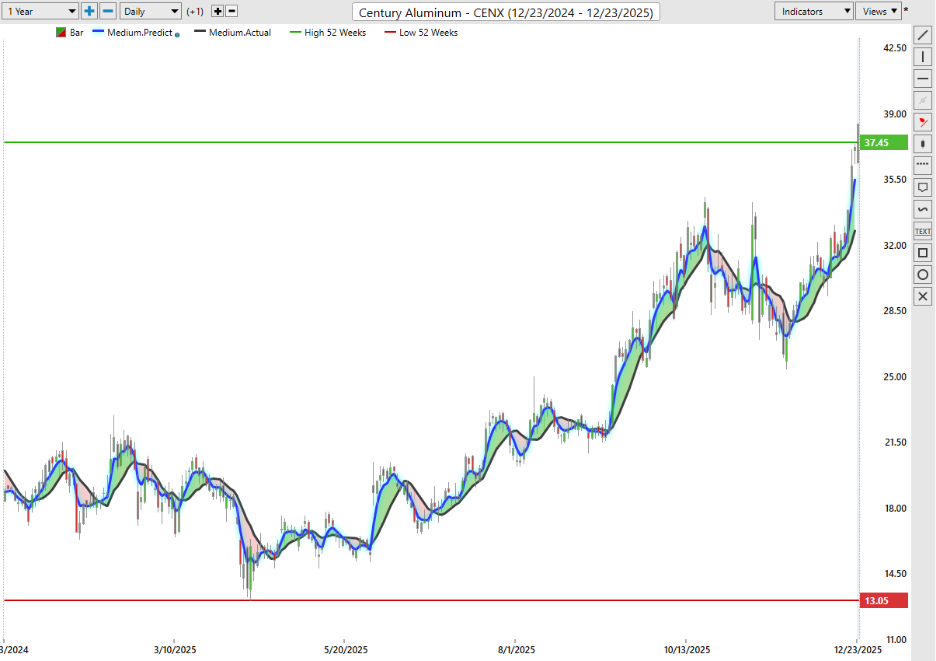Select the horizontal line drawing tool
Image resolution: width=936 pixels, height=661 pixels.
923,79
